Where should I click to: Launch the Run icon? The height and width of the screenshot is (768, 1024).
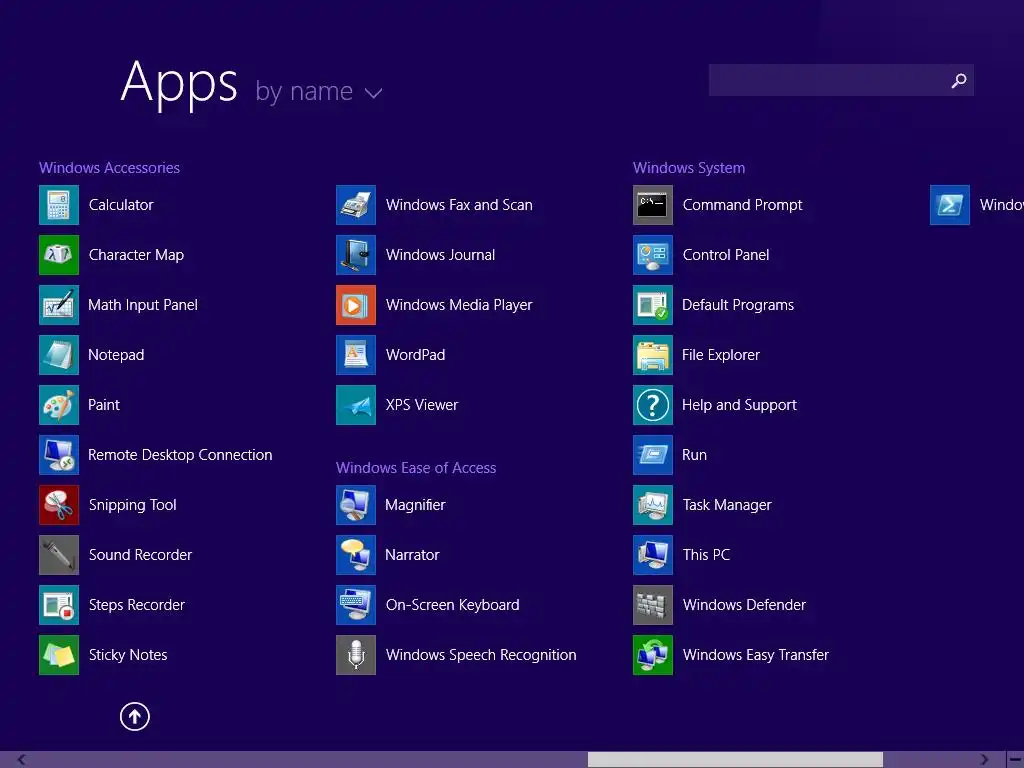[653, 455]
